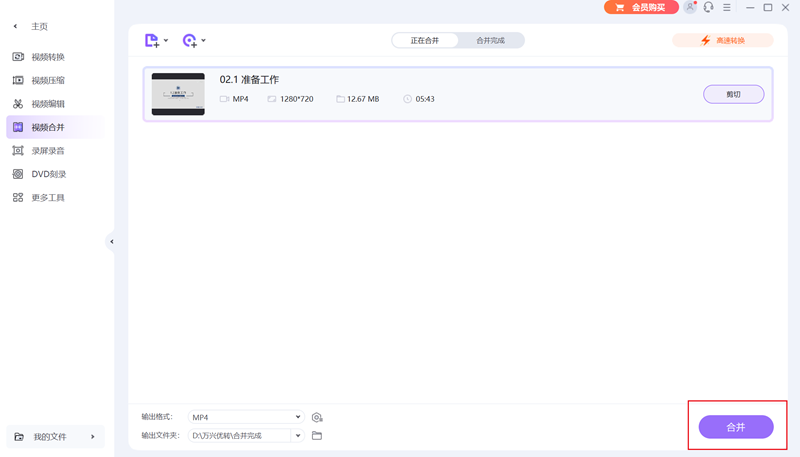Open the 输出格式 MP4 dropdown
Screen dimensions: 800x457
point(246,417)
